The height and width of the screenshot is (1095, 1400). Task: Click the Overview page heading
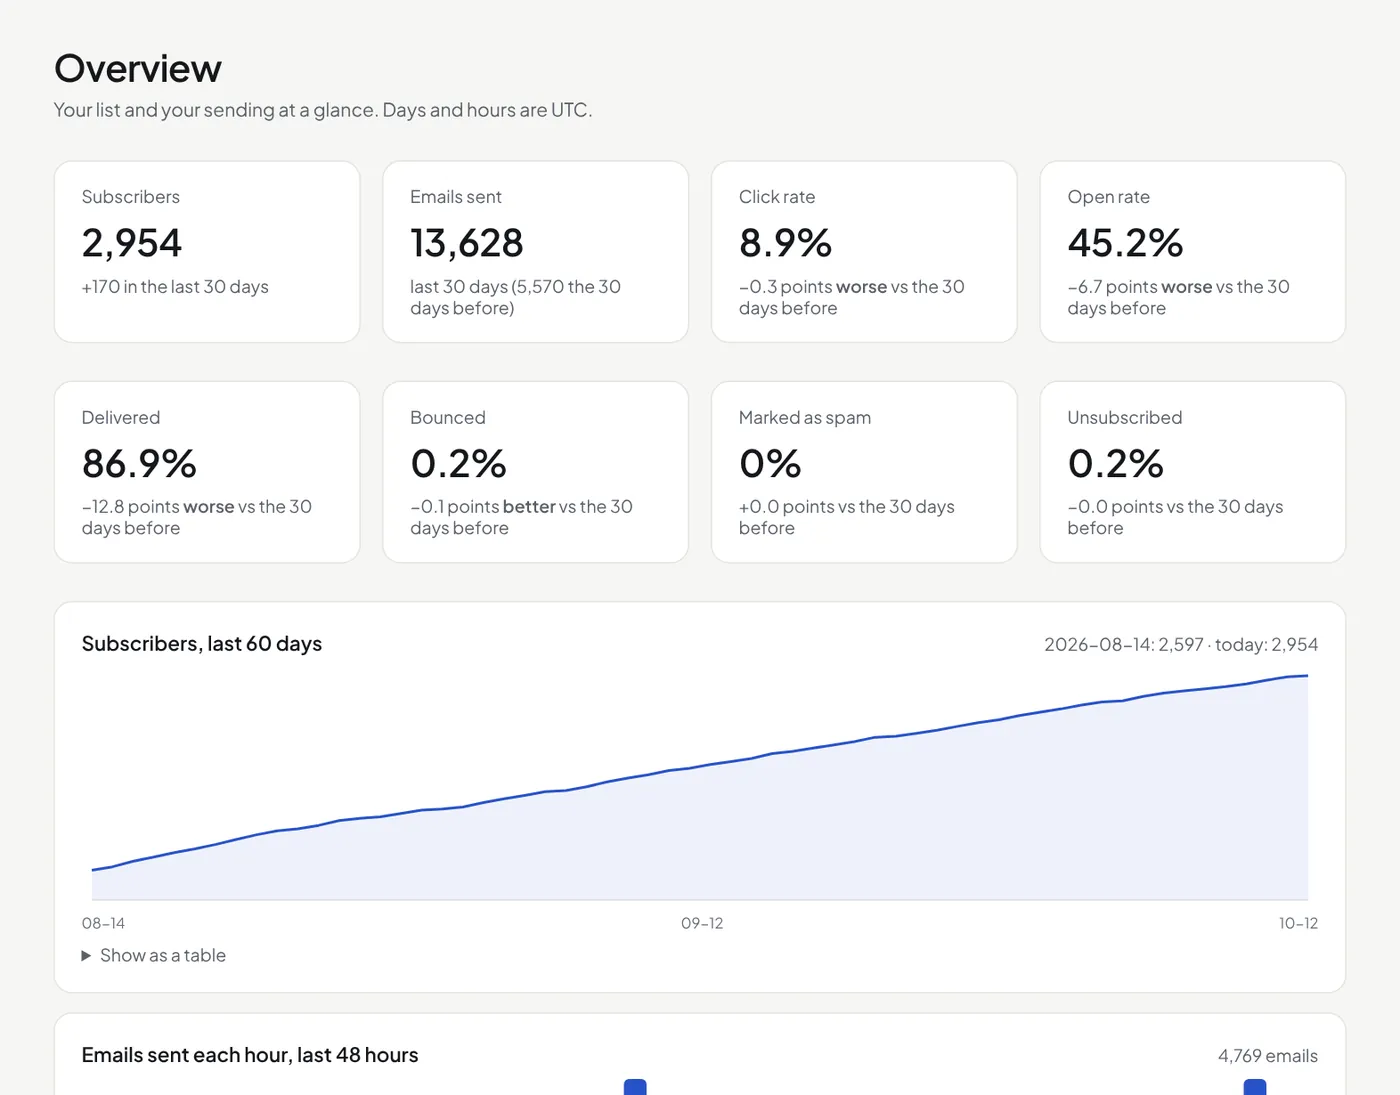coord(138,68)
